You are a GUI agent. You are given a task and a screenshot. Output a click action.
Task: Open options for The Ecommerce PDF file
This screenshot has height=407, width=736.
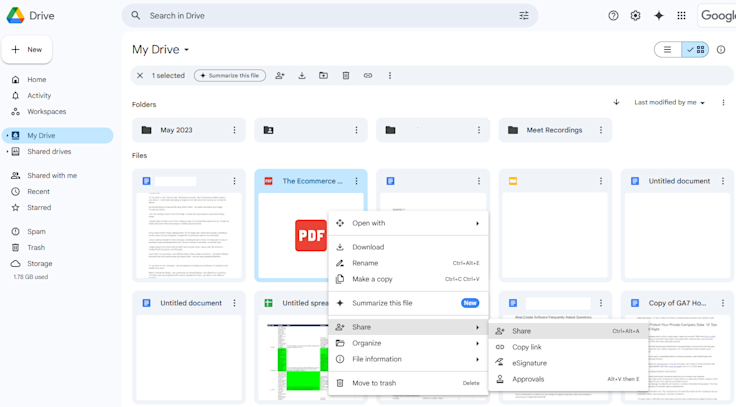(x=356, y=181)
